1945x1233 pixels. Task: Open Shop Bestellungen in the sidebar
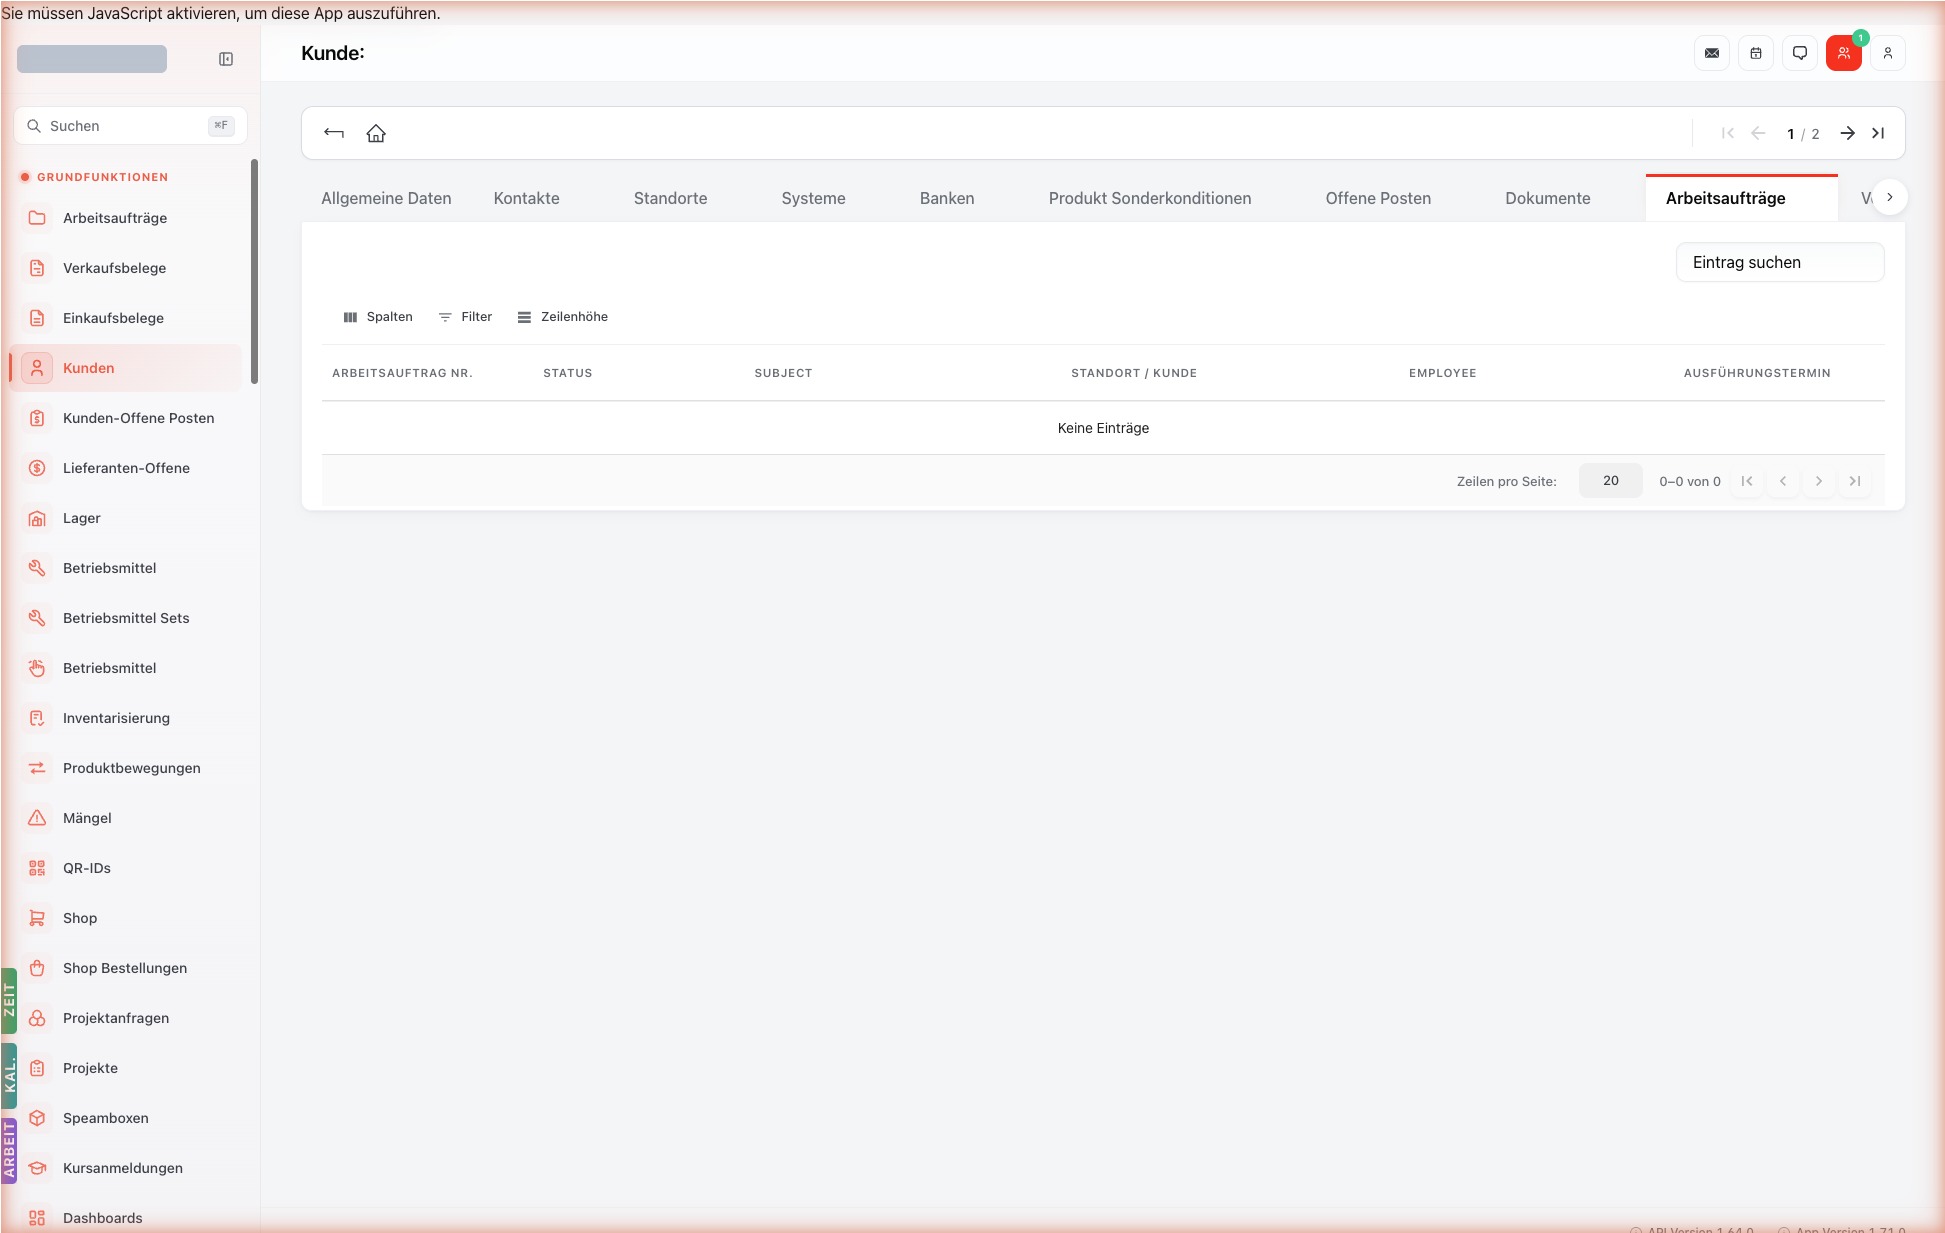click(126, 968)
